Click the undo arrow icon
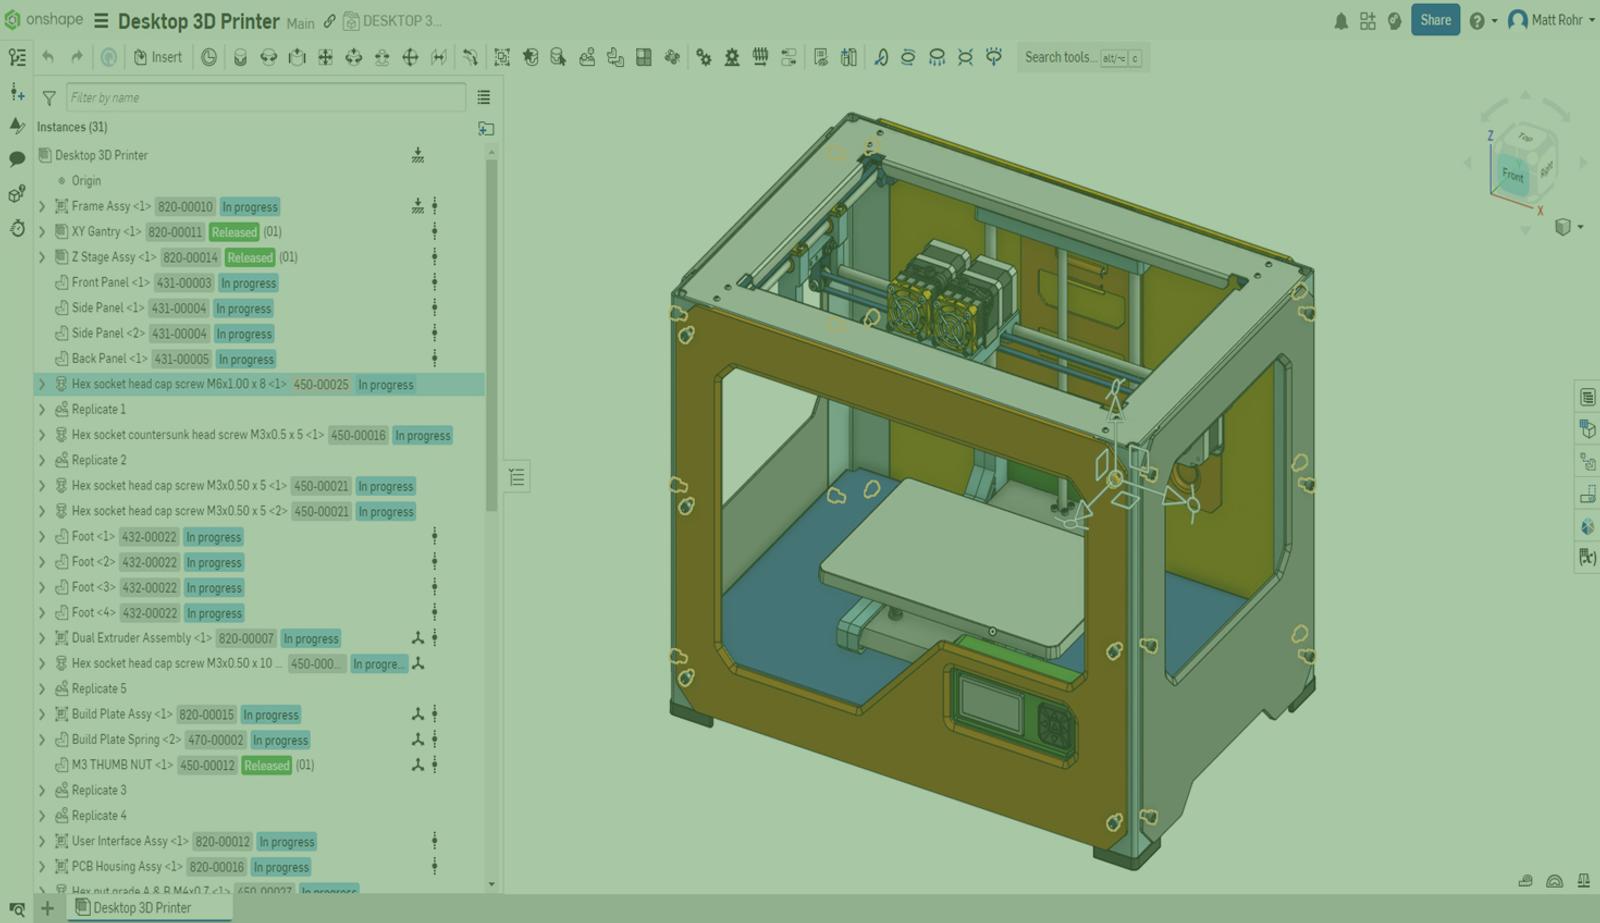Screen dimensions: 1600x923 [48, 57]
